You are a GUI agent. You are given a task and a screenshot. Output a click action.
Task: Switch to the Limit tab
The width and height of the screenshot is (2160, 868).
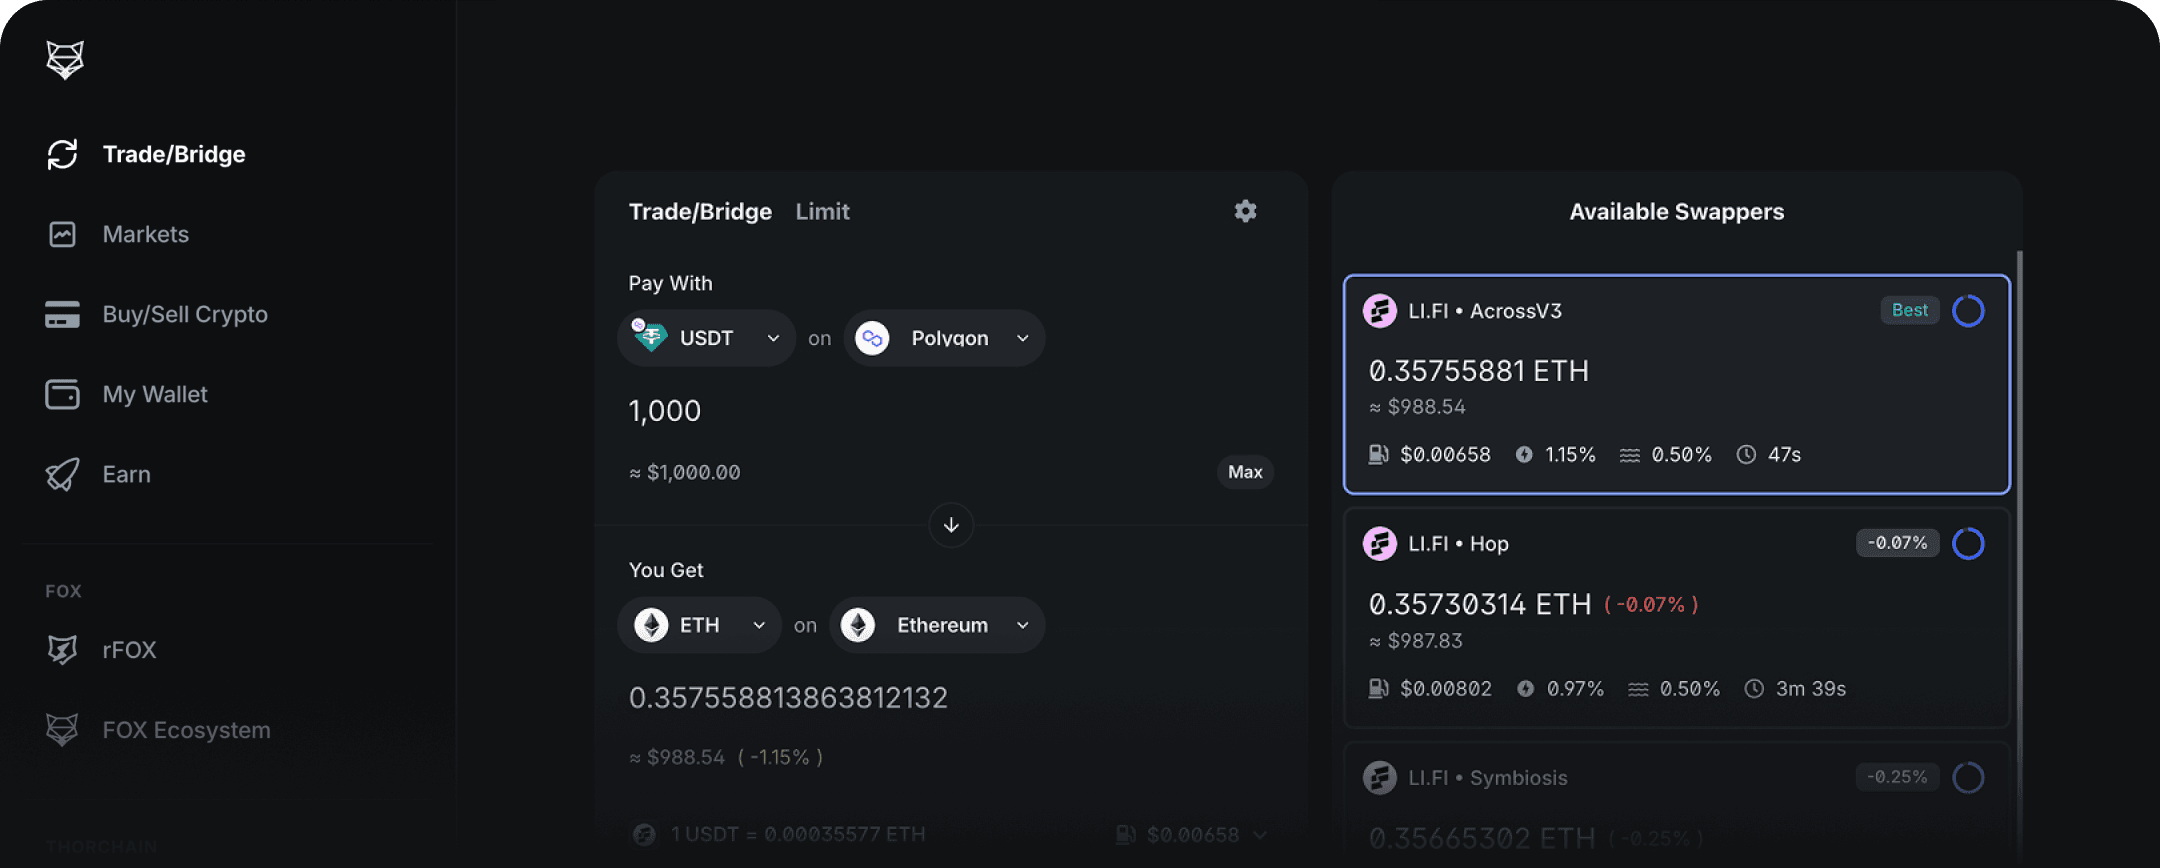click(822, 212)
